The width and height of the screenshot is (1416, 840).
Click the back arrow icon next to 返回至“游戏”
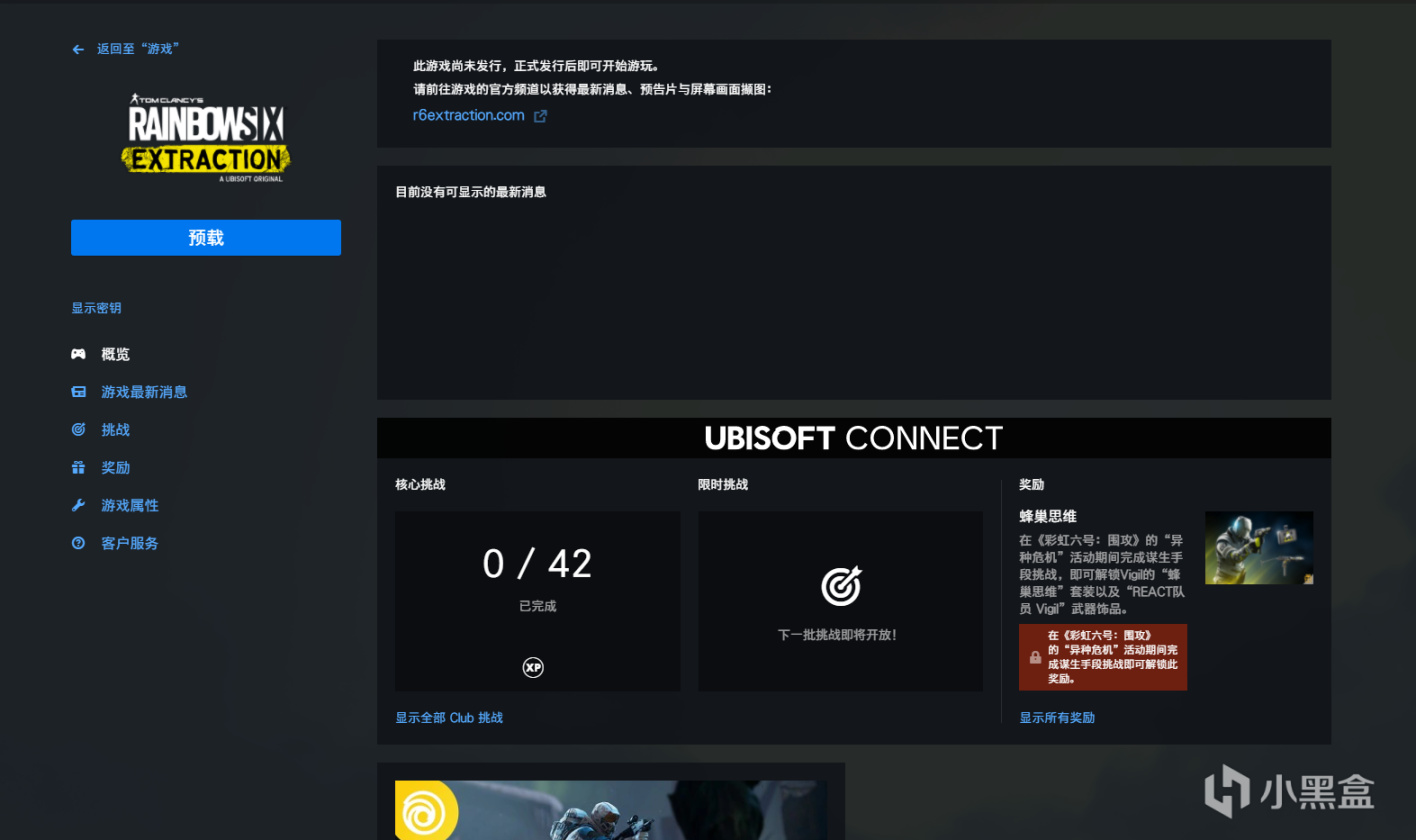click(78, 49)
